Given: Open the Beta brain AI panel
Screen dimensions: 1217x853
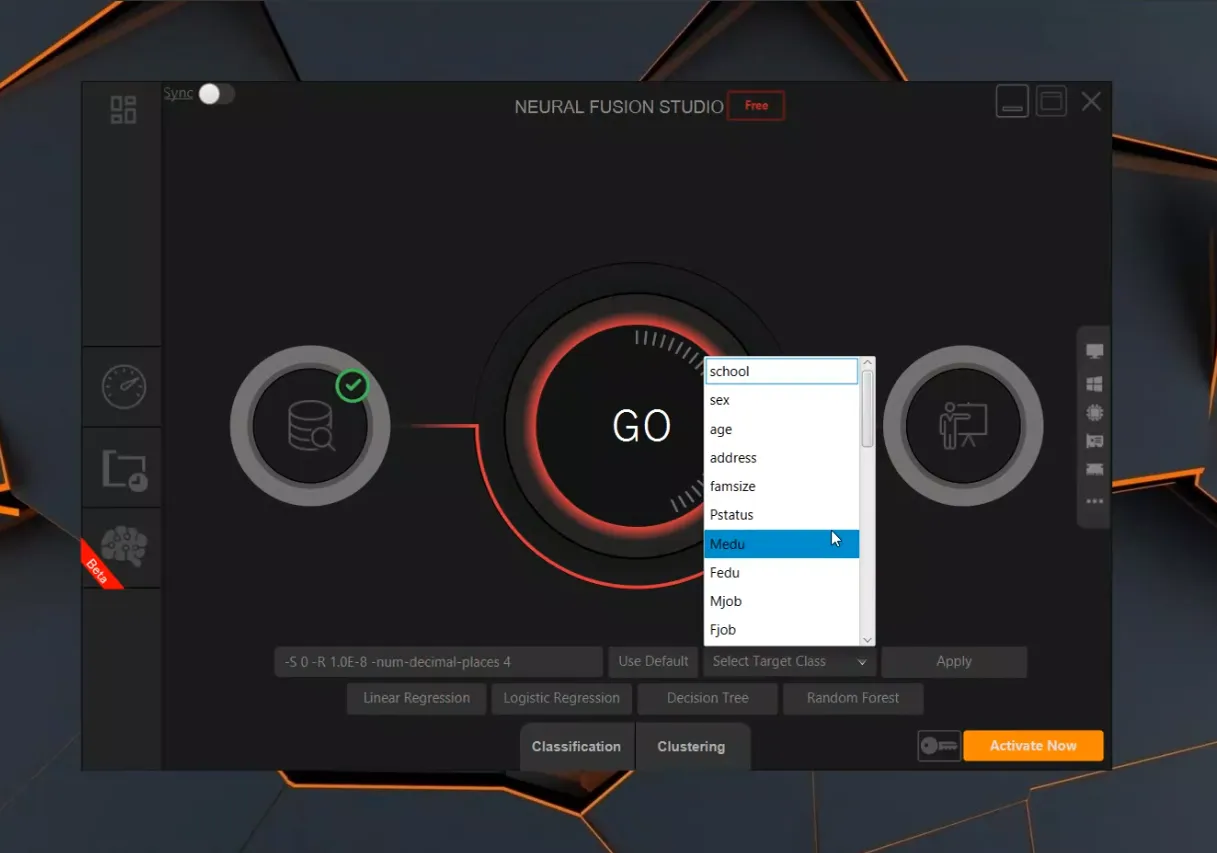Looking at the screenshot, I should 124,546.
